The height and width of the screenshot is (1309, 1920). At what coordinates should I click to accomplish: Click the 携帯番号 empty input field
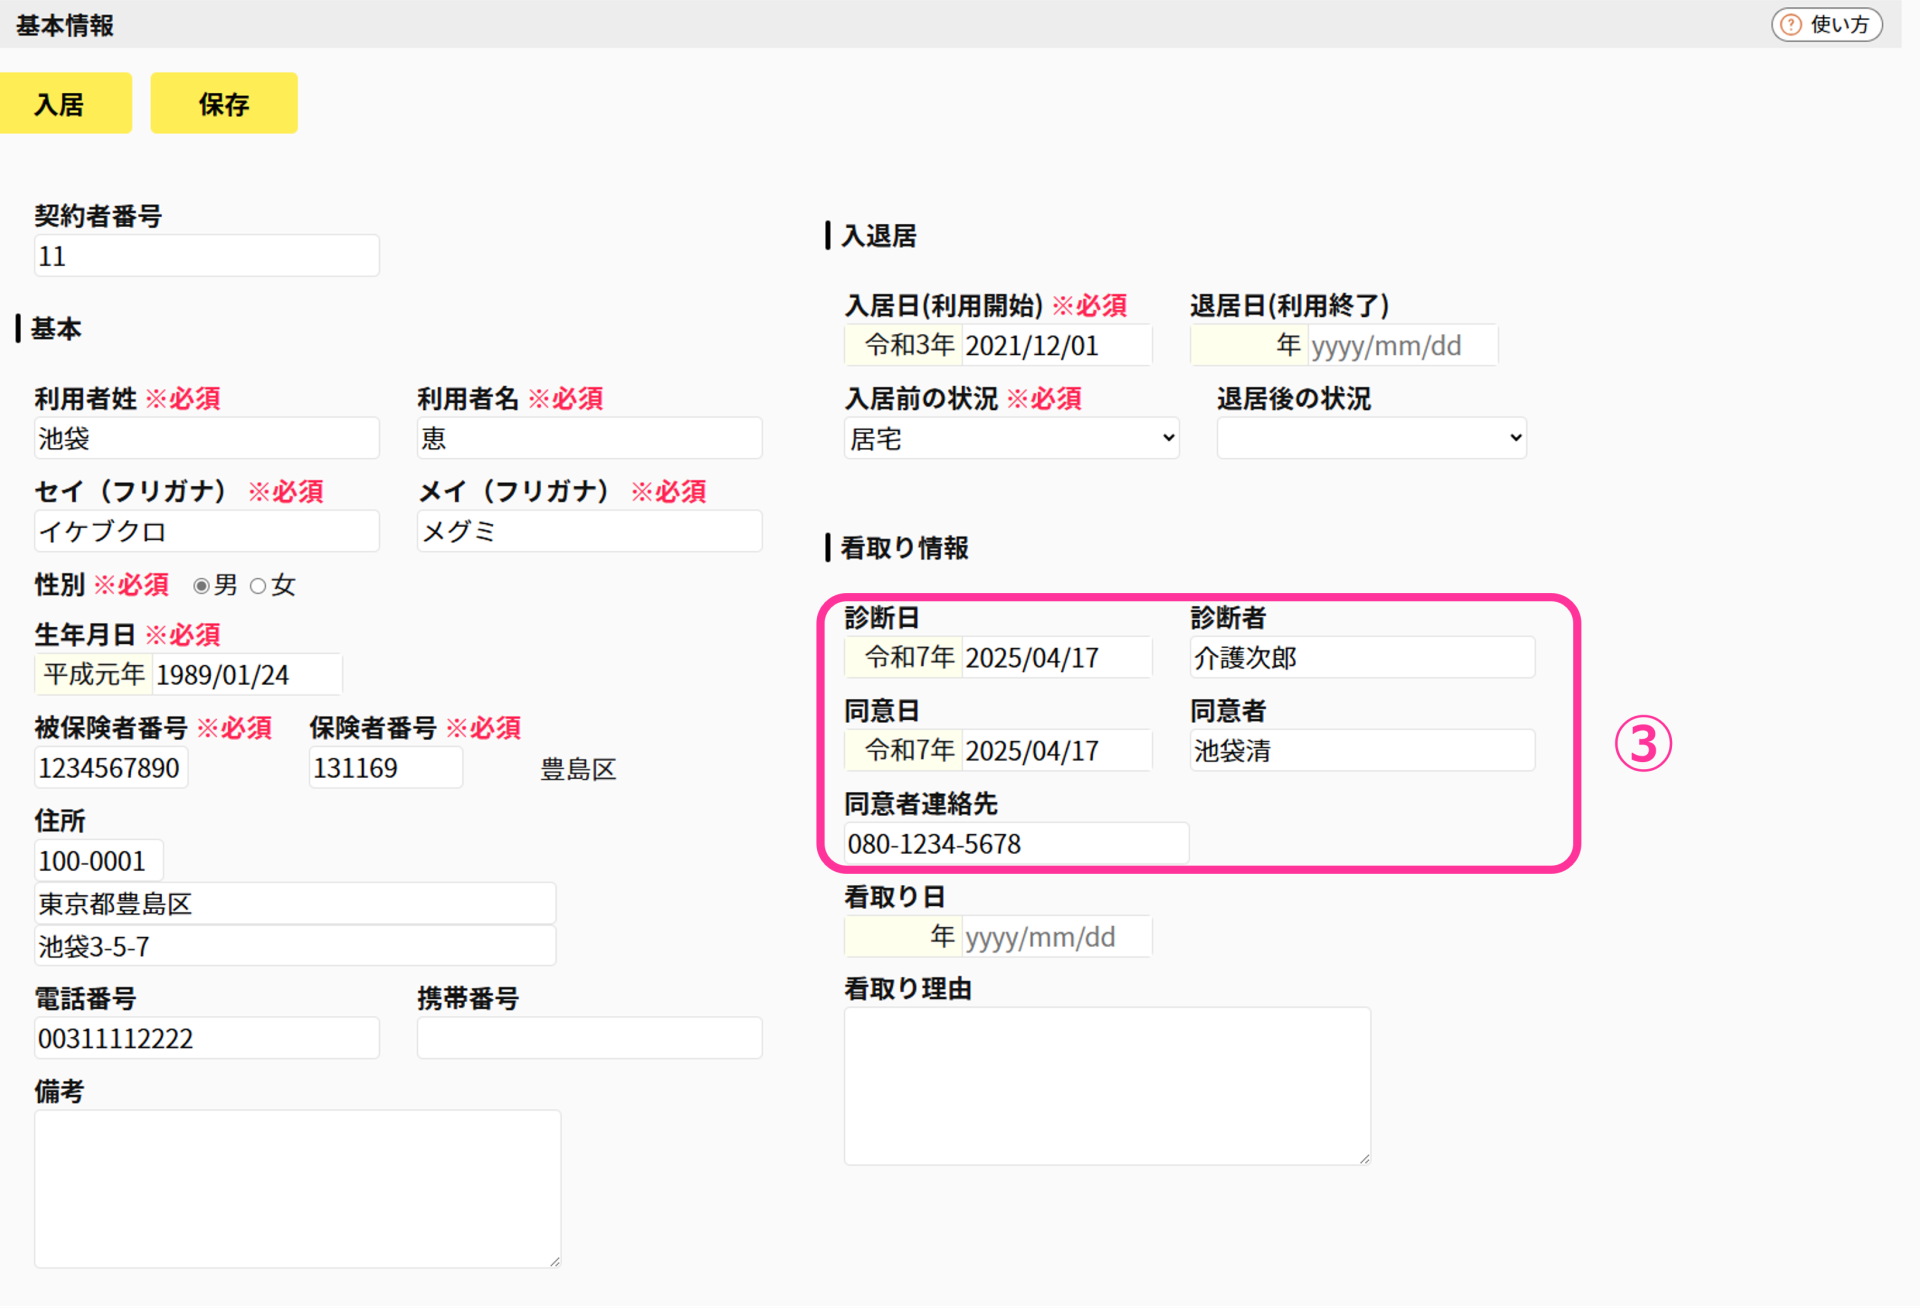point(588,1038)
